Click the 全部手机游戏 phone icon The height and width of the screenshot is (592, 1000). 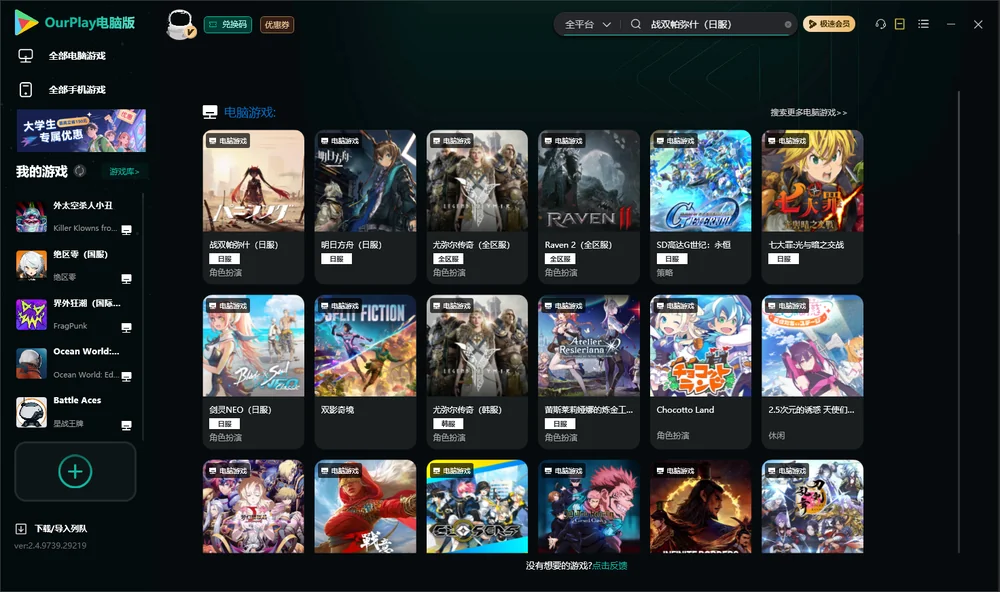(26, 89)
